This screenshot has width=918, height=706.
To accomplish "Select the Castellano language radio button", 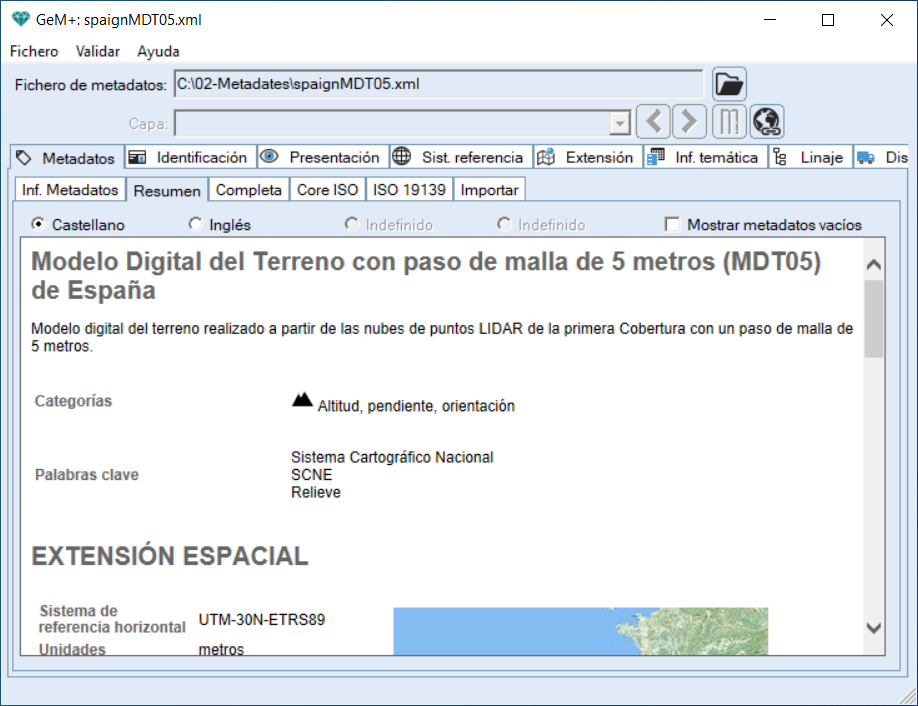I will (39, 225).
